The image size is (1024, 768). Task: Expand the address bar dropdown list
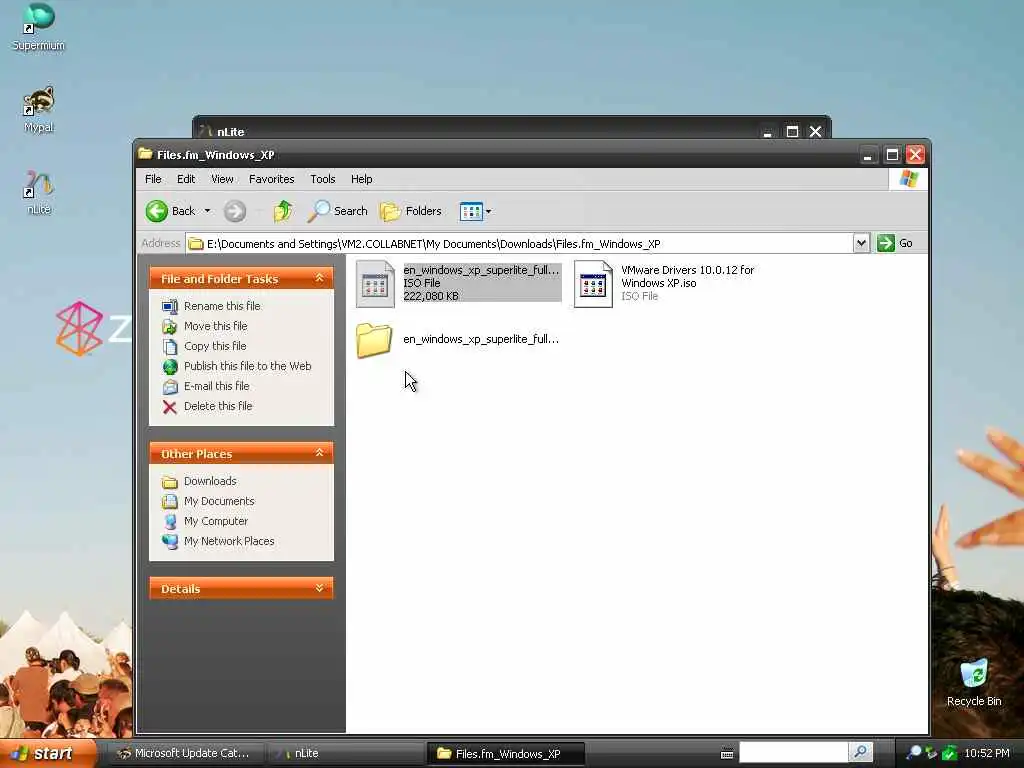861,244
